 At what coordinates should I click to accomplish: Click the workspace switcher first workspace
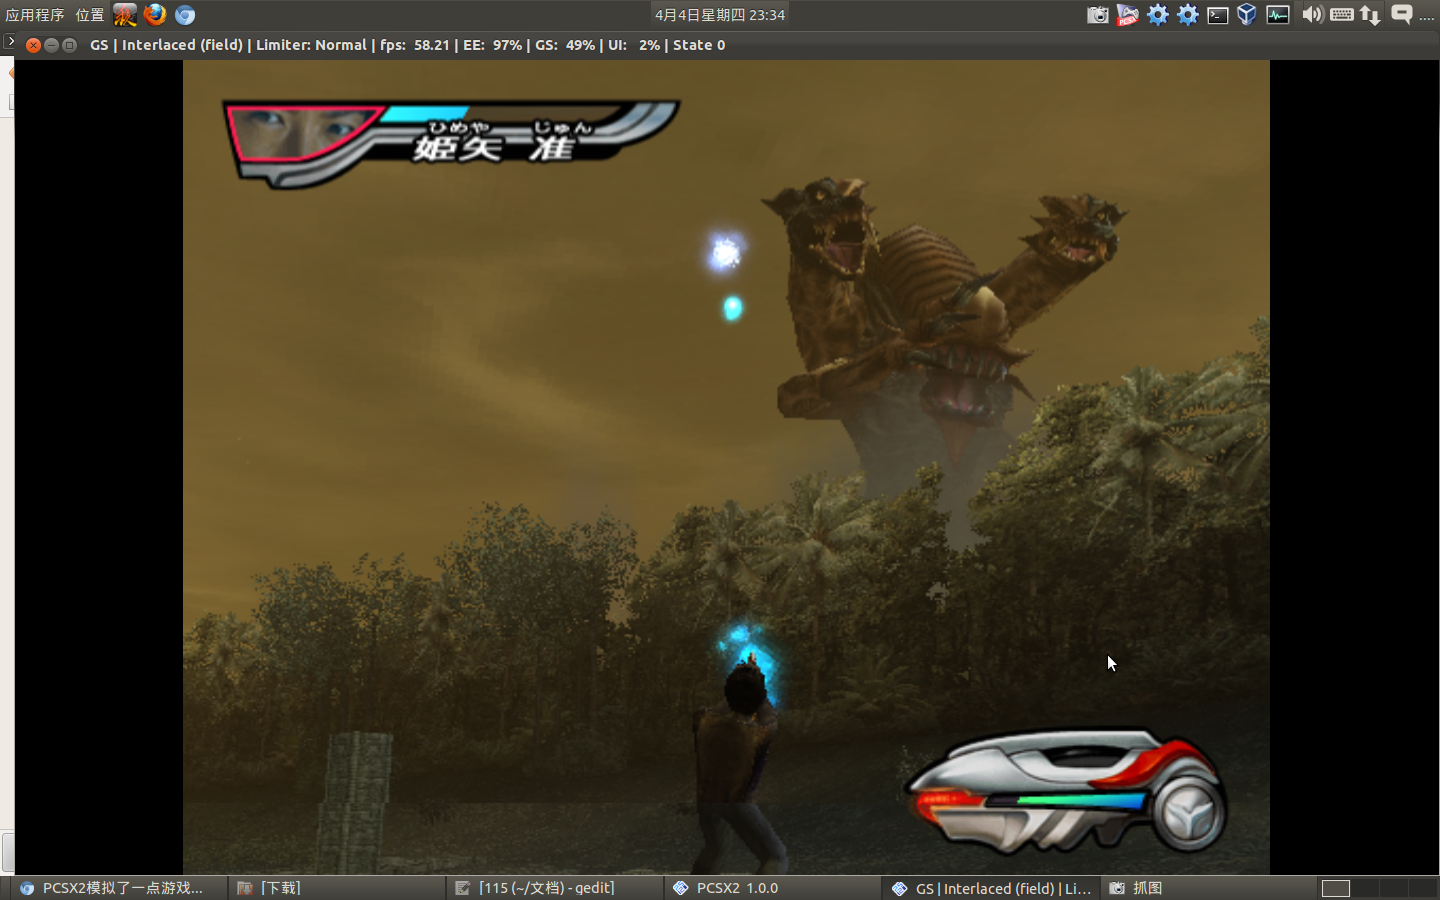pyautogui.click(x=1336, y=888)
